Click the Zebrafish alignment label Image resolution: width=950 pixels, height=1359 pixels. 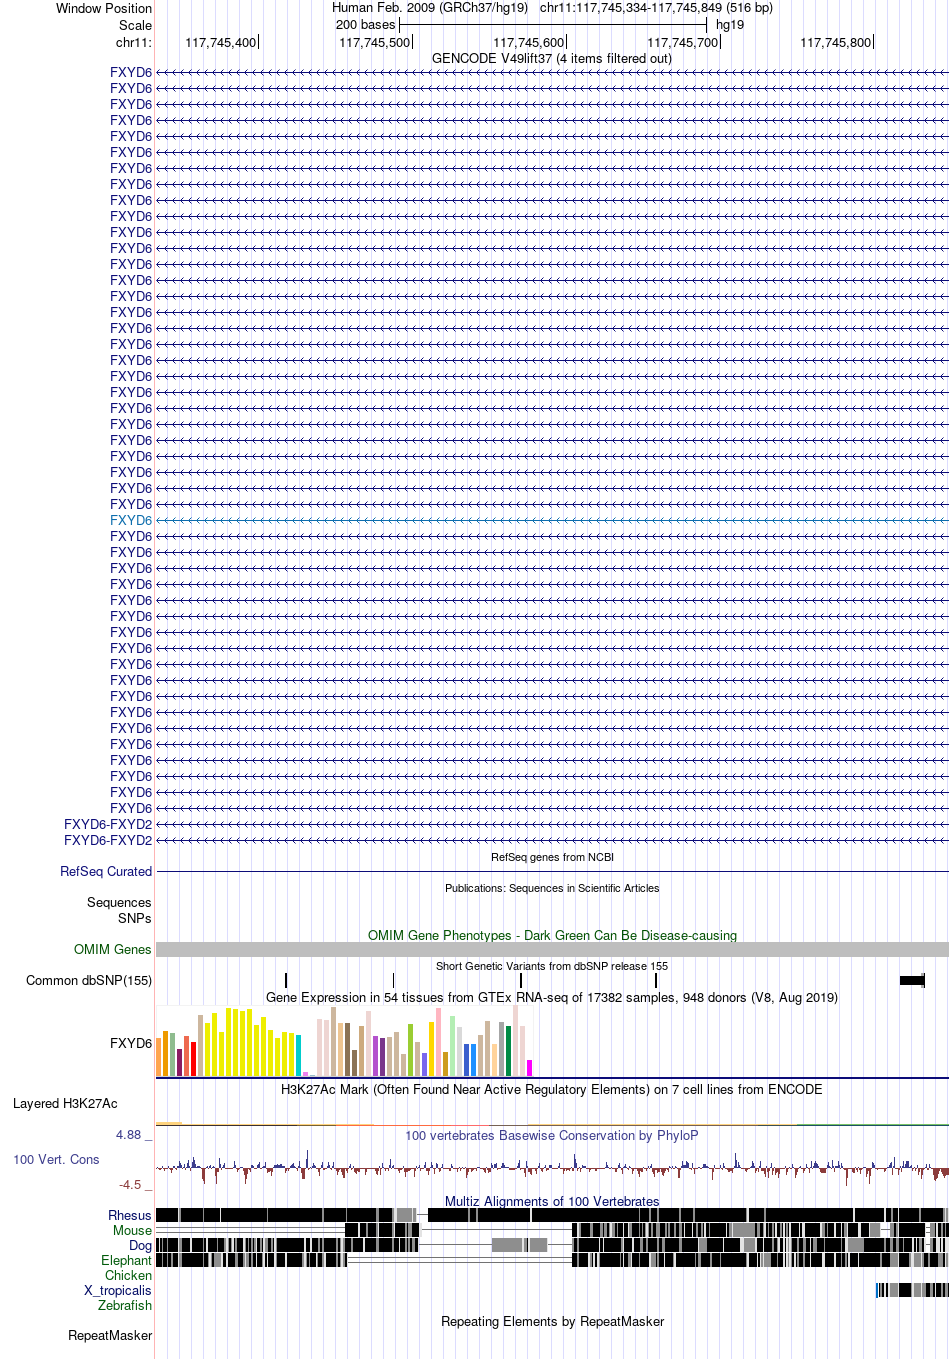125,1306
